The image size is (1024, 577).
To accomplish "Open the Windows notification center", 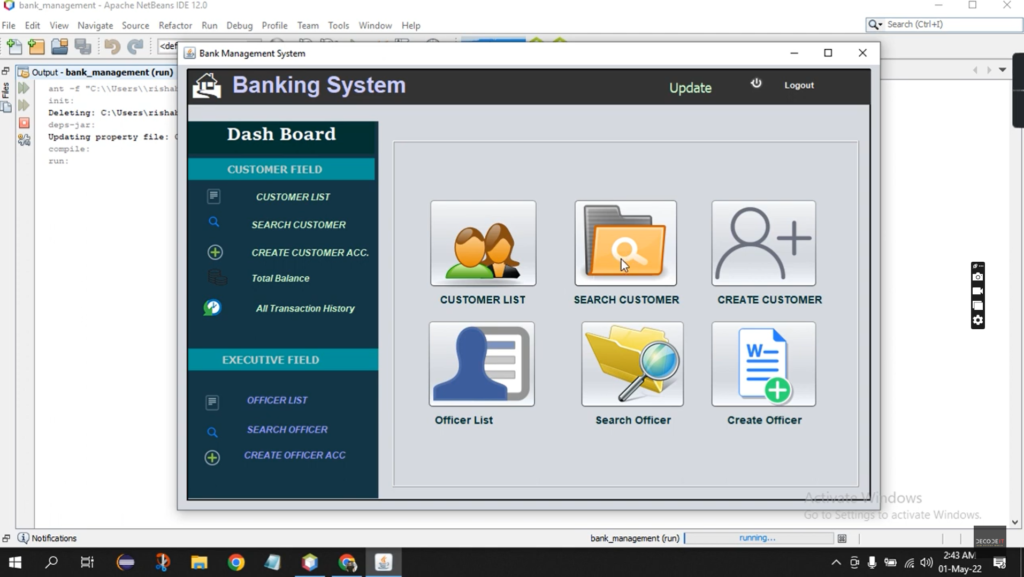I will [999, 562].
